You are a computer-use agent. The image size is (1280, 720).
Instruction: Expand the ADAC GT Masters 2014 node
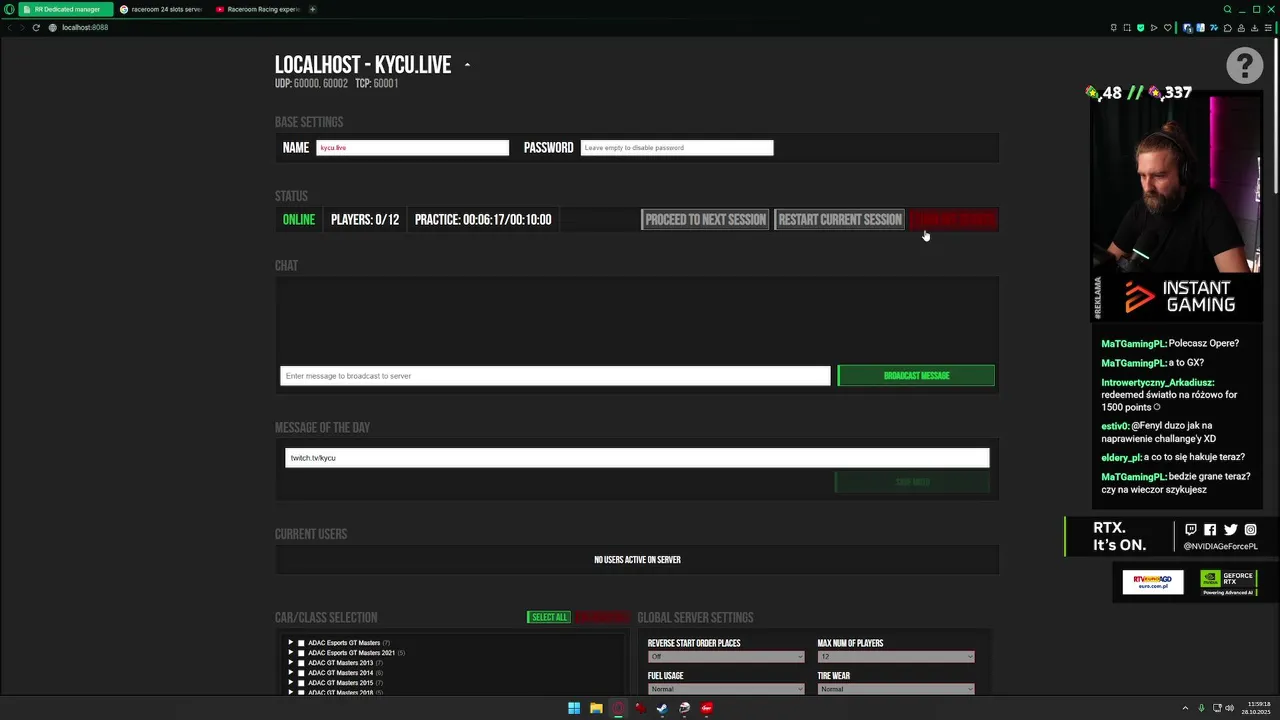(x=291, y=673)
